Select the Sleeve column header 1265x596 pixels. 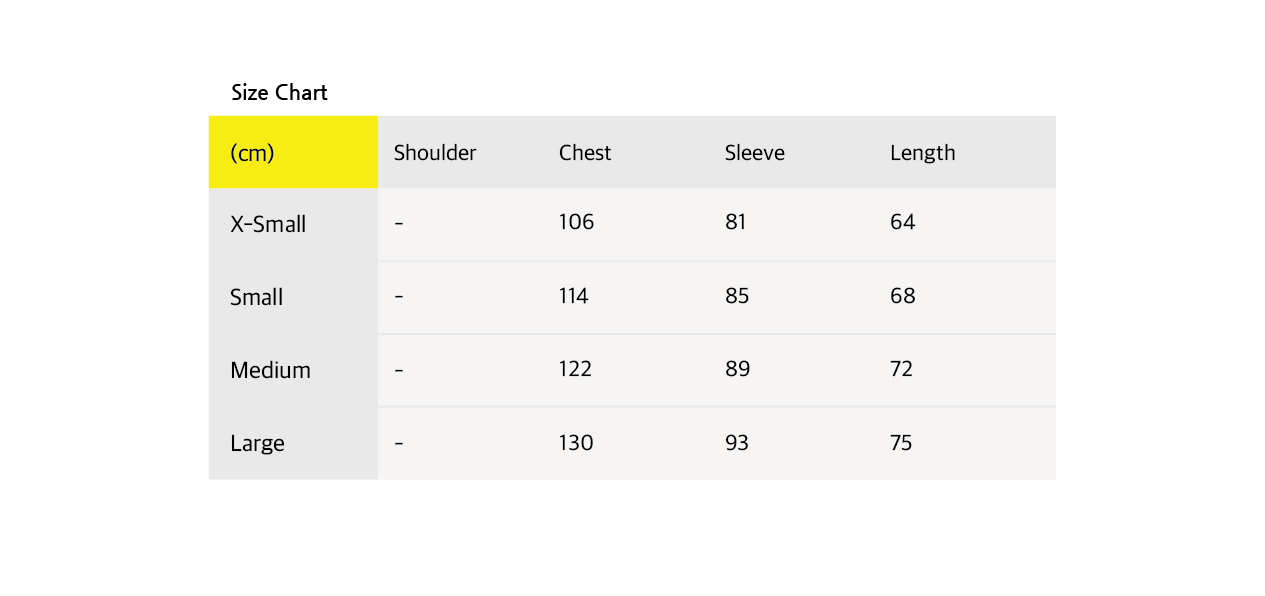coord(755,153)
